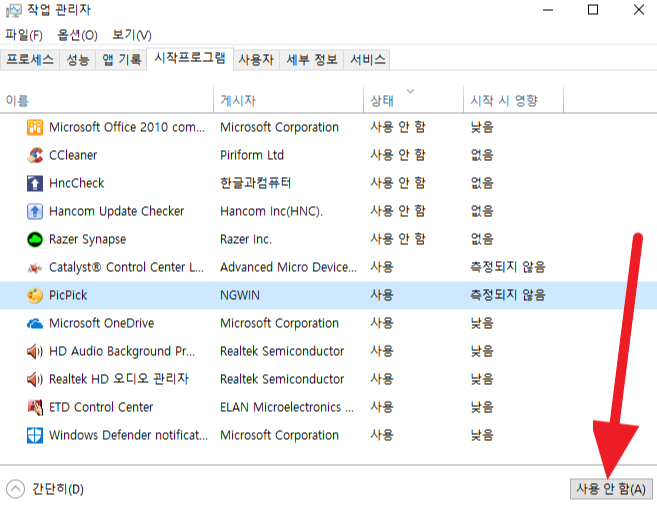Viewport: 657px width, 508px height.
Task: Click the Realtek HD 오디오 관리자 speaker icon
Action: tap(35, 379)
